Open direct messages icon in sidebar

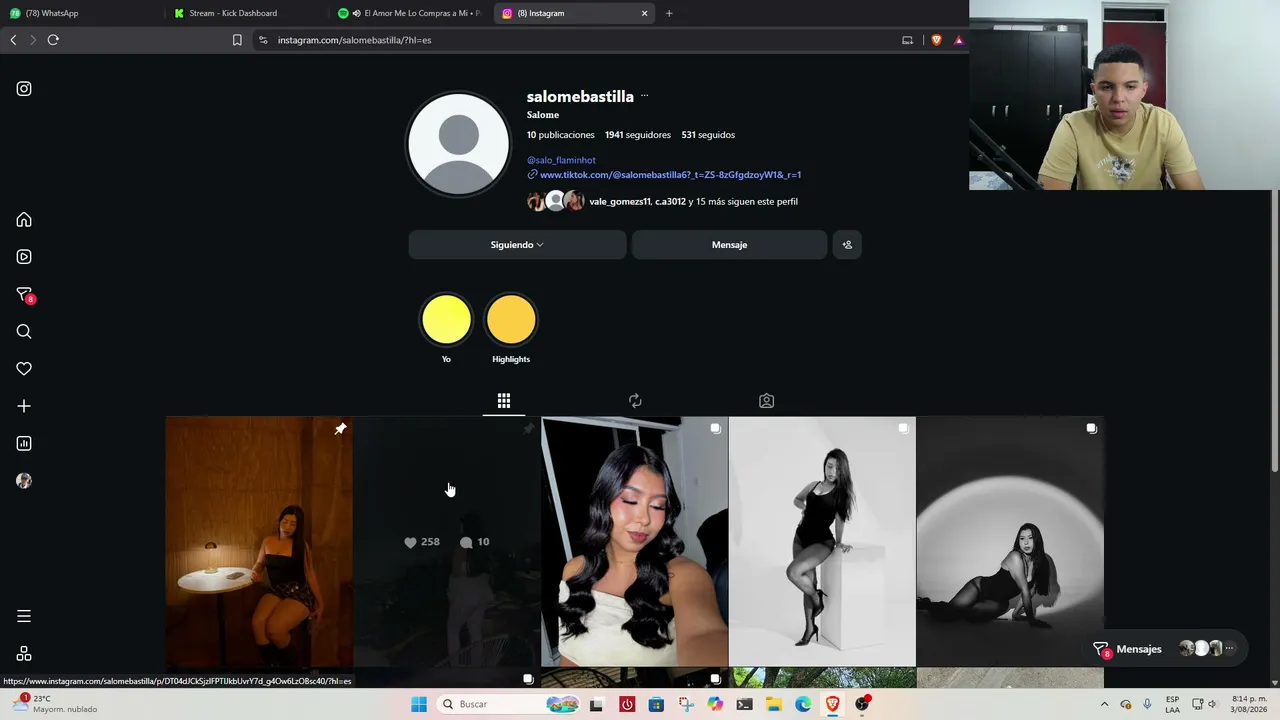tap(24, 295)
